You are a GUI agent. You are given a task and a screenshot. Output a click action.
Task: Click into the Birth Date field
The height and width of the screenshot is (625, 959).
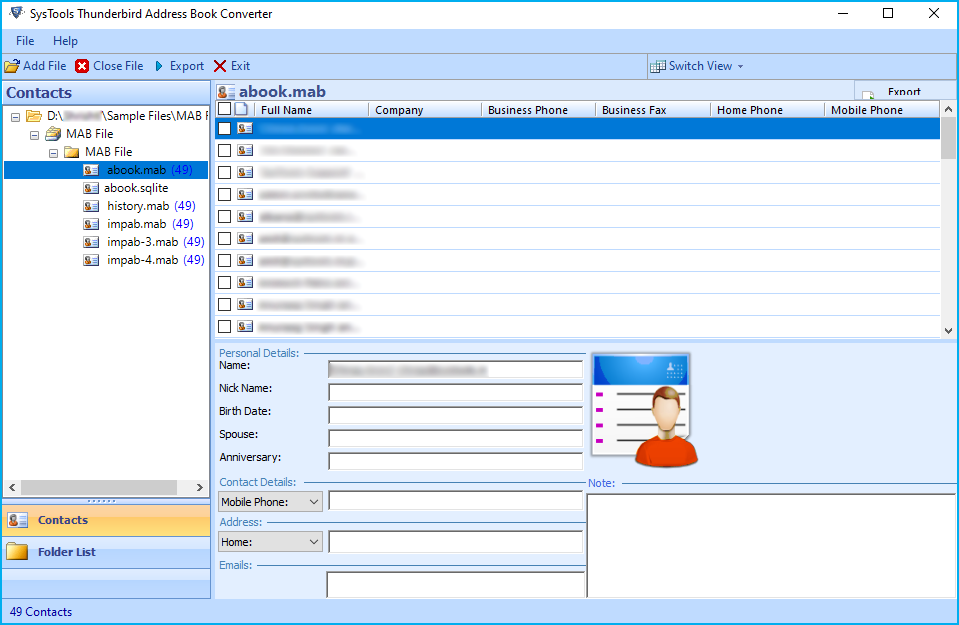tap(456, 415)
